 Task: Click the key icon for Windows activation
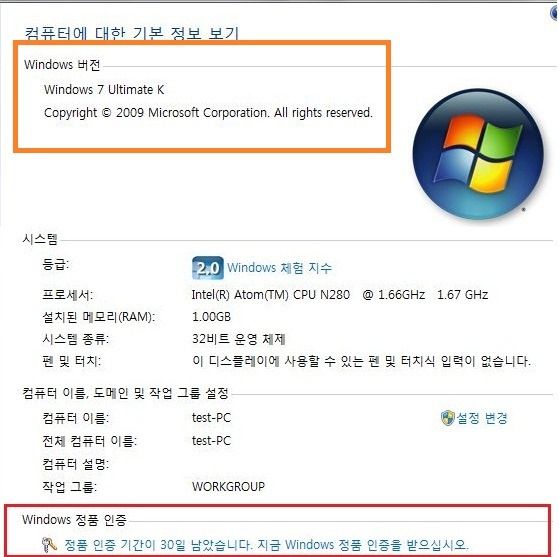[49, 544]
